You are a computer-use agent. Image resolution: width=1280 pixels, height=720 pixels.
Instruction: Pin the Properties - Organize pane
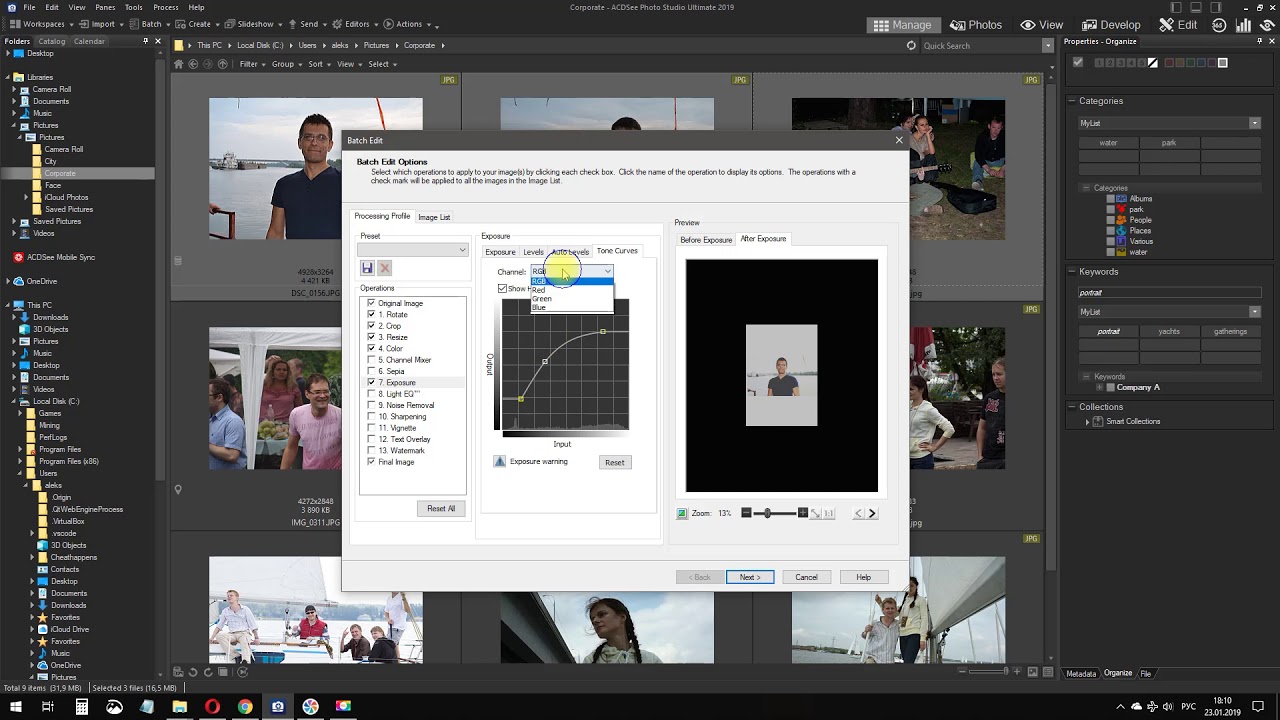[x=1258, y=41]
